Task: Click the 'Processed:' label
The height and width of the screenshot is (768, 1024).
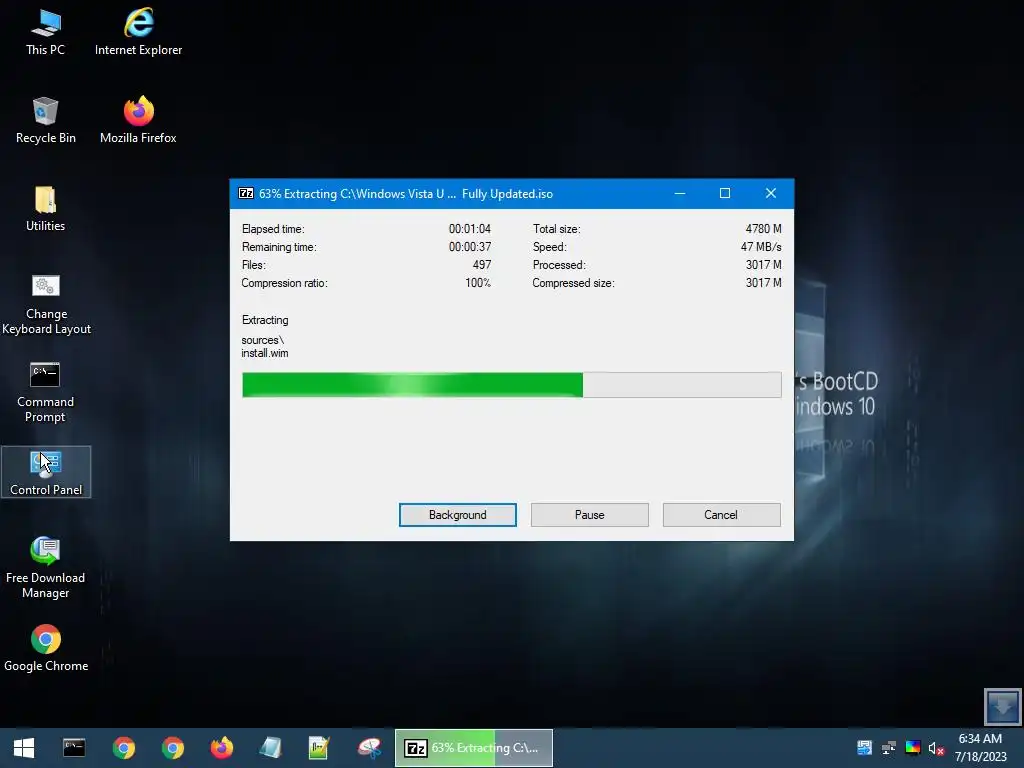Action: pos(559,264)
